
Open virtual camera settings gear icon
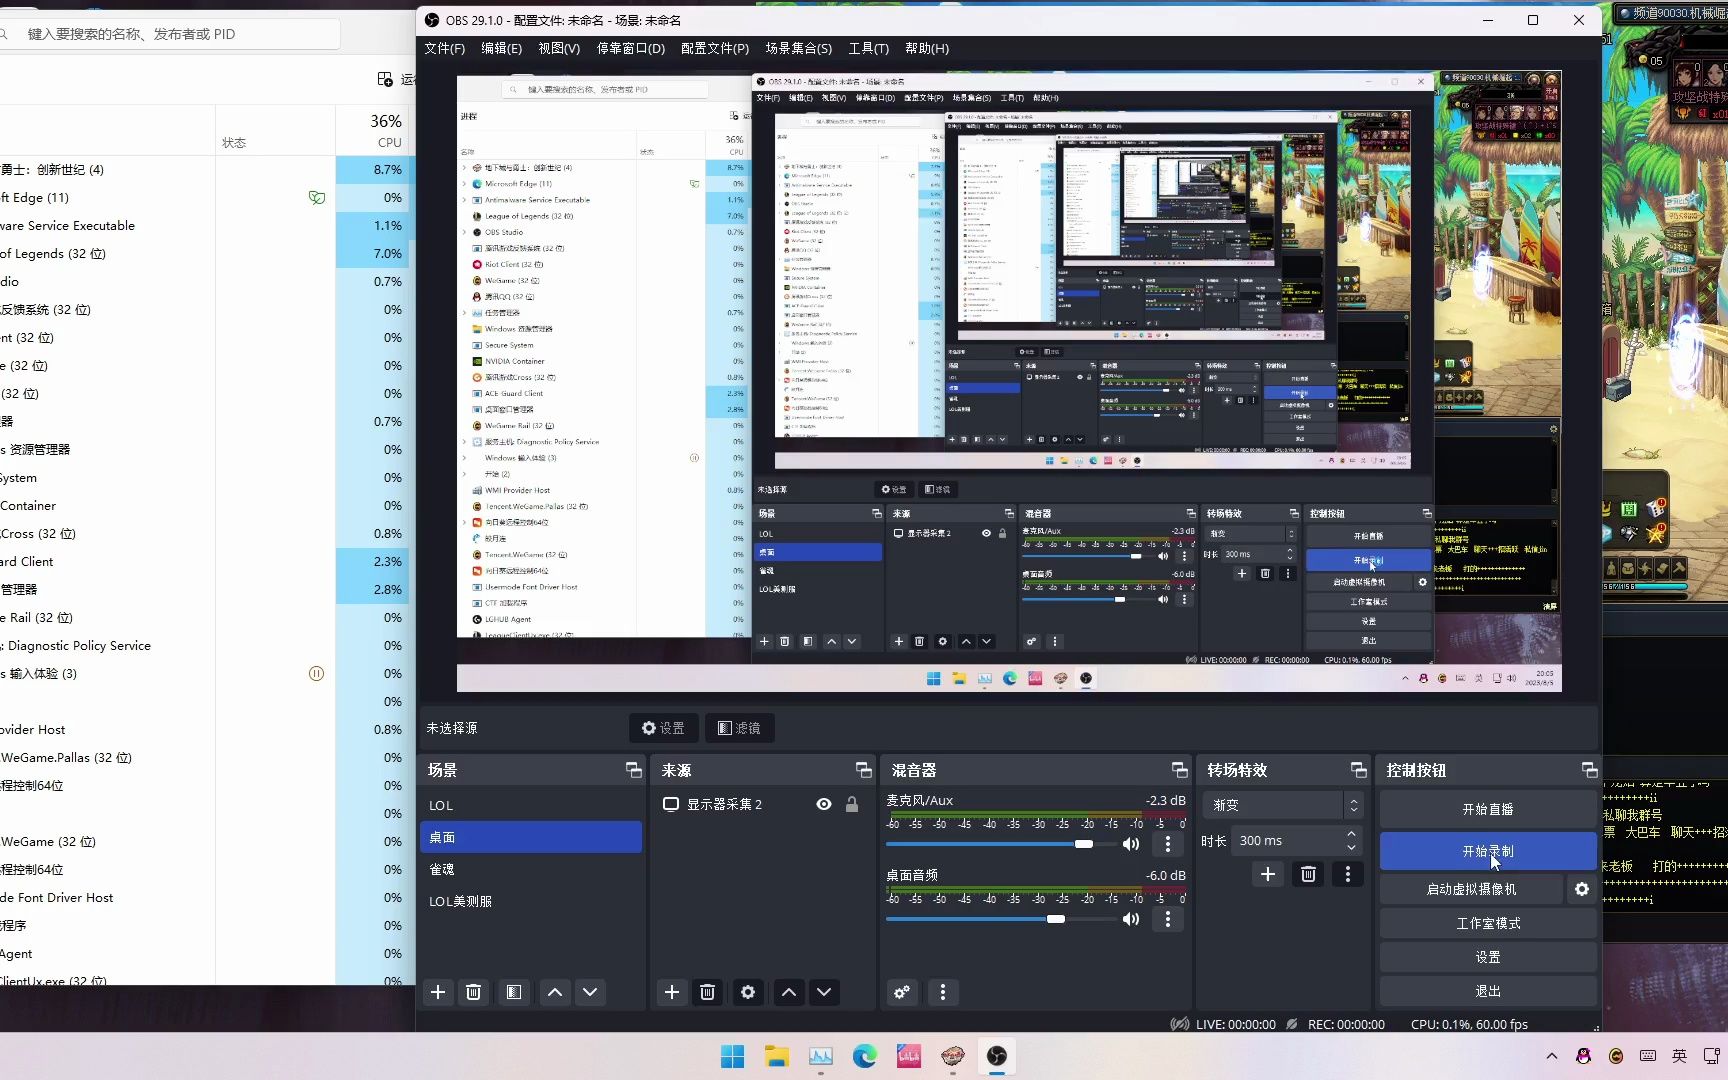click(1582, 889)
